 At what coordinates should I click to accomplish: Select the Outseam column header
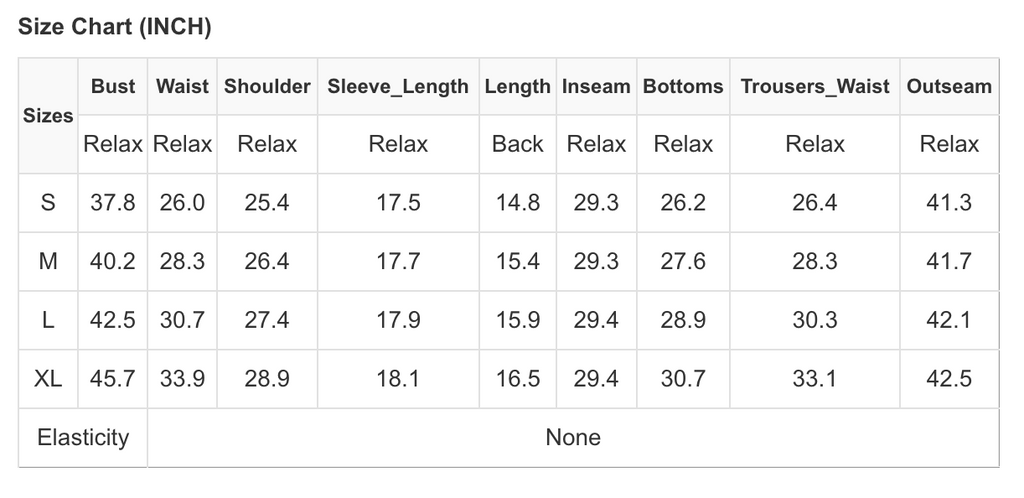(x=949, y=86)
